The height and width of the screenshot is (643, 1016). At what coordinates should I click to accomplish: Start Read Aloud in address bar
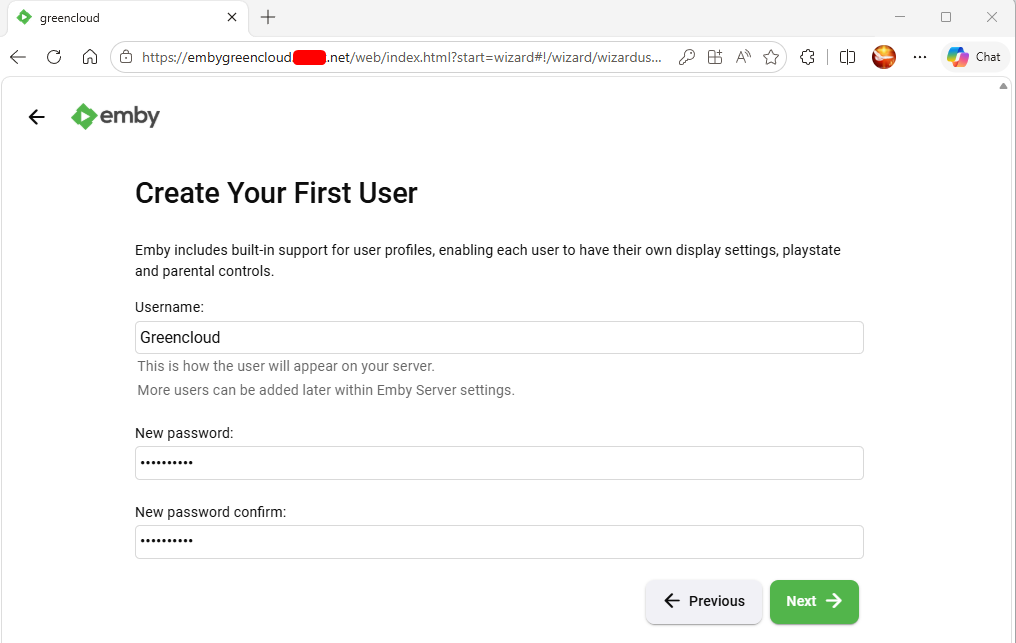coord(743,57)
